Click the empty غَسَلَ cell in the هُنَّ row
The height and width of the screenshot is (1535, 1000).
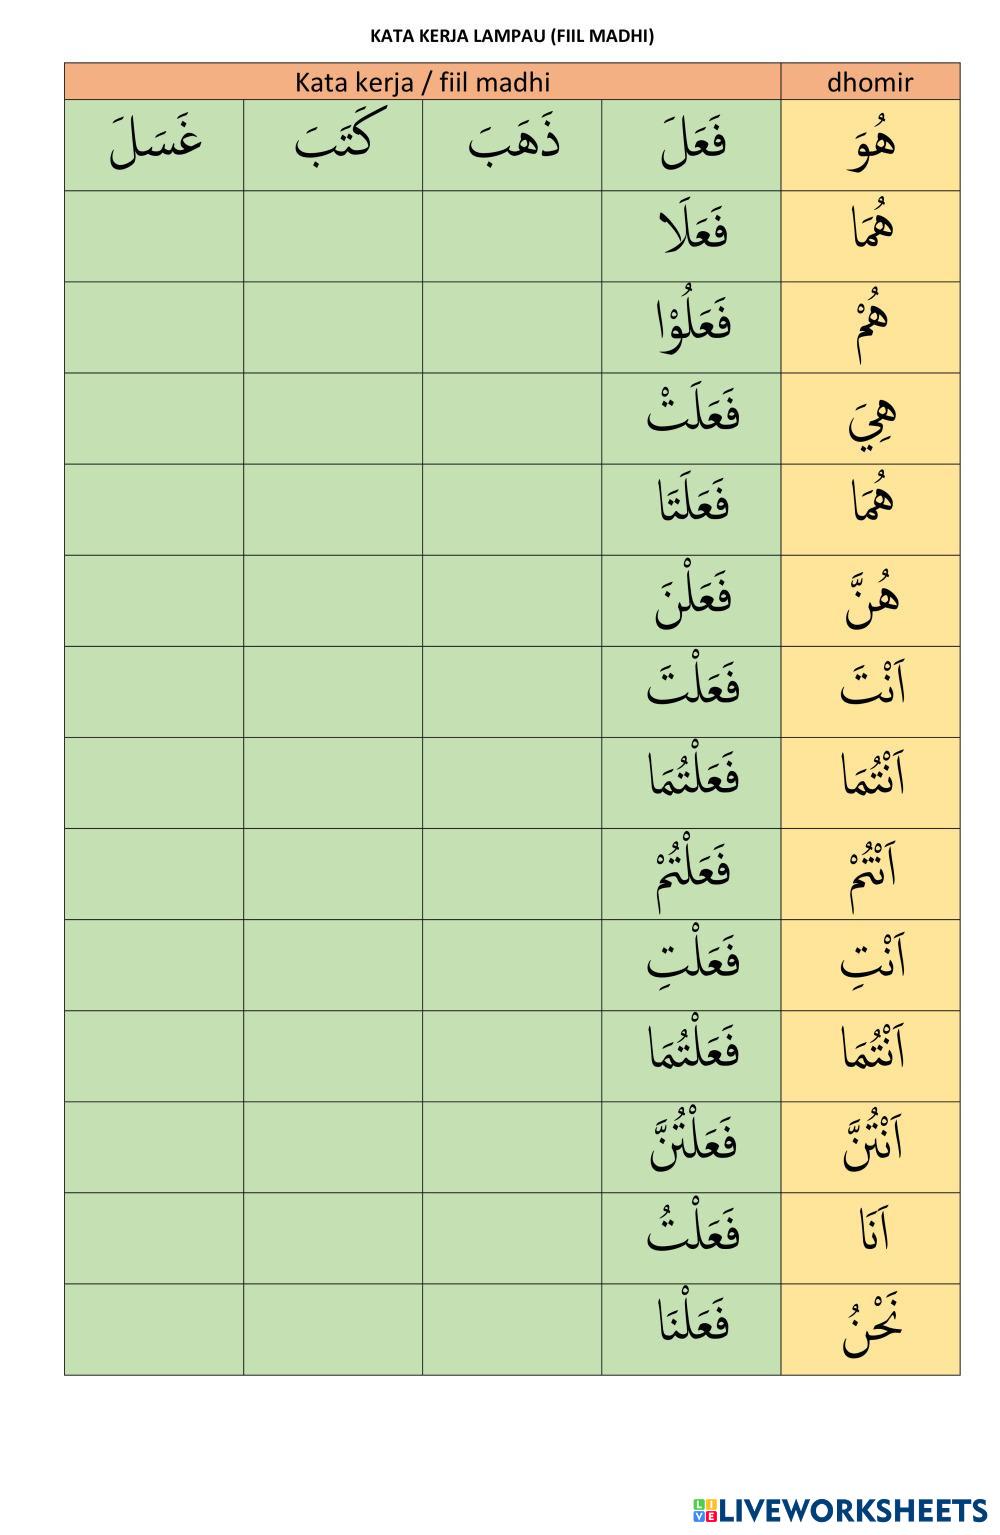pos(154,600)
